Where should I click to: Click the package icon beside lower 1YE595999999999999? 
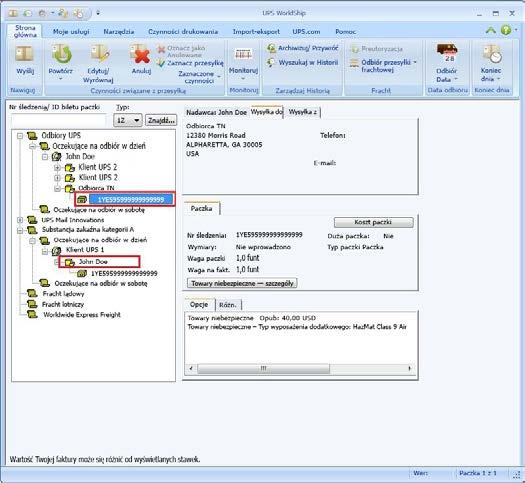coord(82,273)
